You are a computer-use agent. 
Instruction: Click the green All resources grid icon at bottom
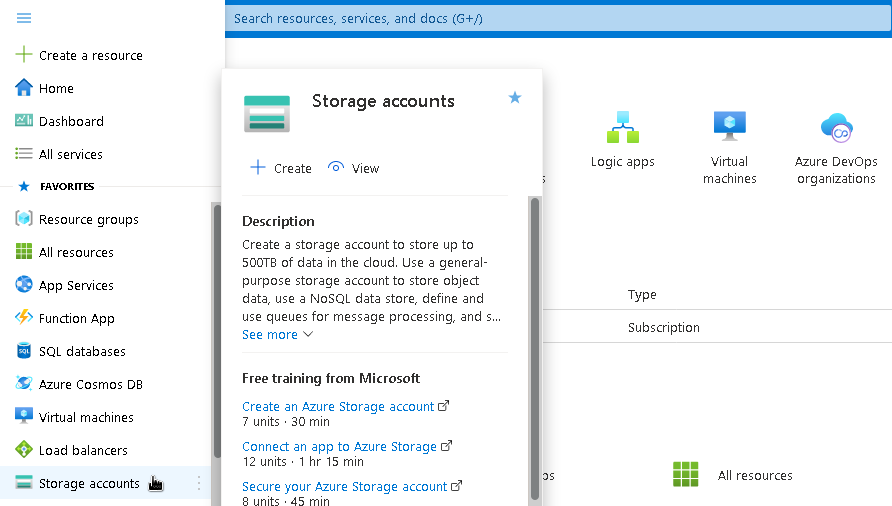pyautogui.click(x=685, y=474)
